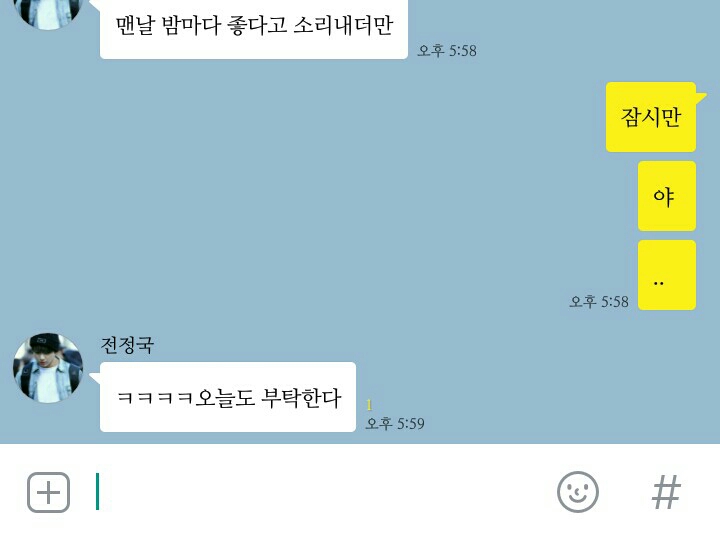Tap the yellow 잠시만 message bubble
The image size is (720, 540).
pos(651,117)
